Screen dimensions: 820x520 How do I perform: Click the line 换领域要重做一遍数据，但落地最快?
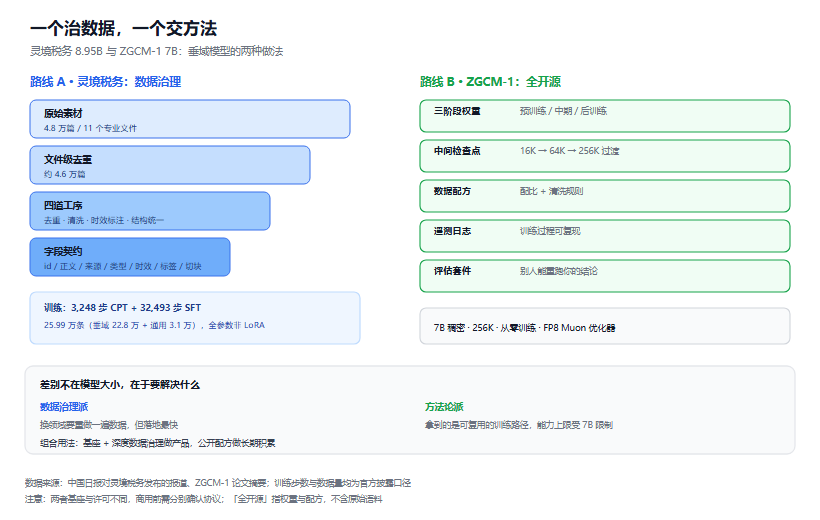(x=109, y=425)
